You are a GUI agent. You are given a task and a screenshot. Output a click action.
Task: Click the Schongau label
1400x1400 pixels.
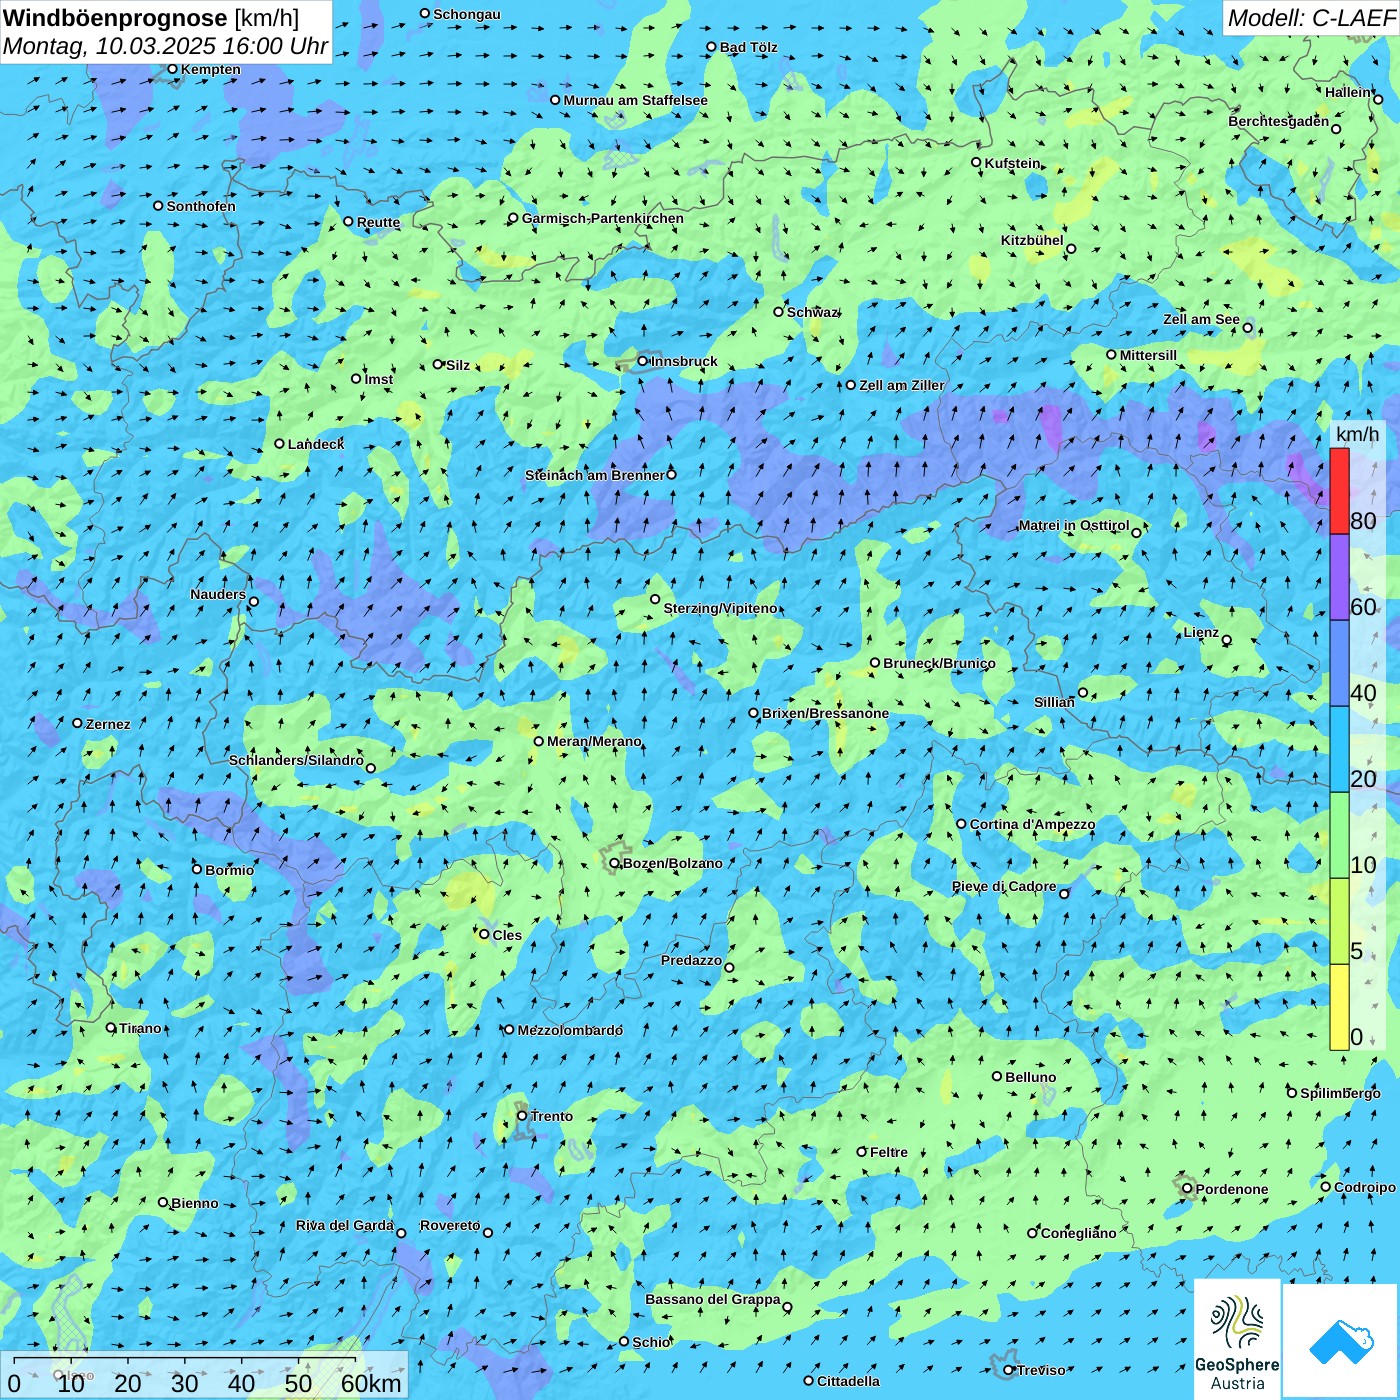(x=467, y=14)
